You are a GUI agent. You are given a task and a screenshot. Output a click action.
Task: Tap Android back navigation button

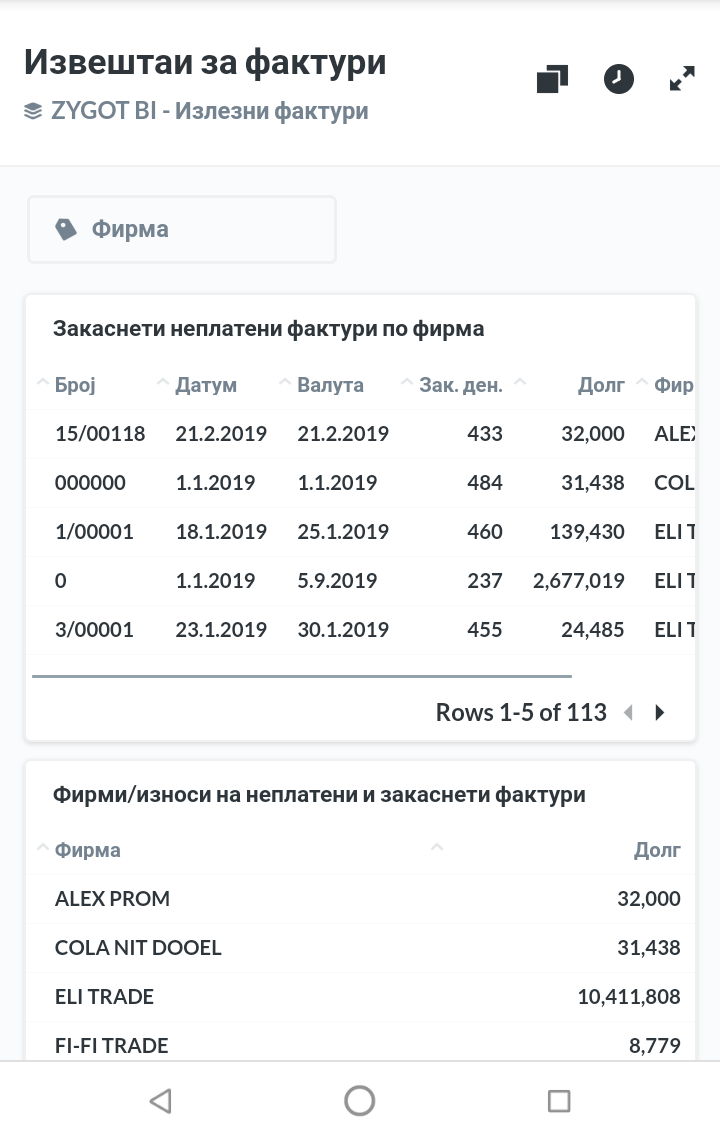[x=160, y=1101]
